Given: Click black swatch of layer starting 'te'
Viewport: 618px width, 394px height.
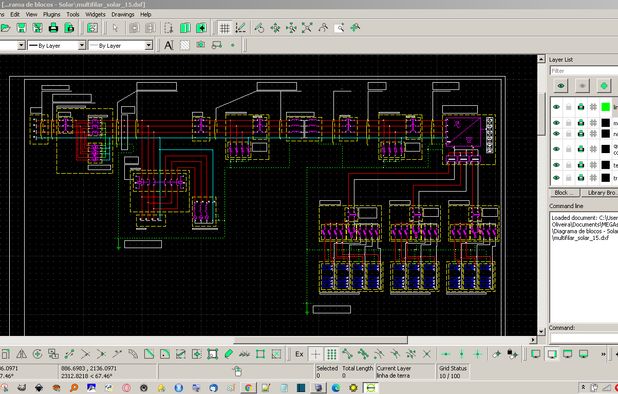Looking at the screenshot, I should point(606,165).
